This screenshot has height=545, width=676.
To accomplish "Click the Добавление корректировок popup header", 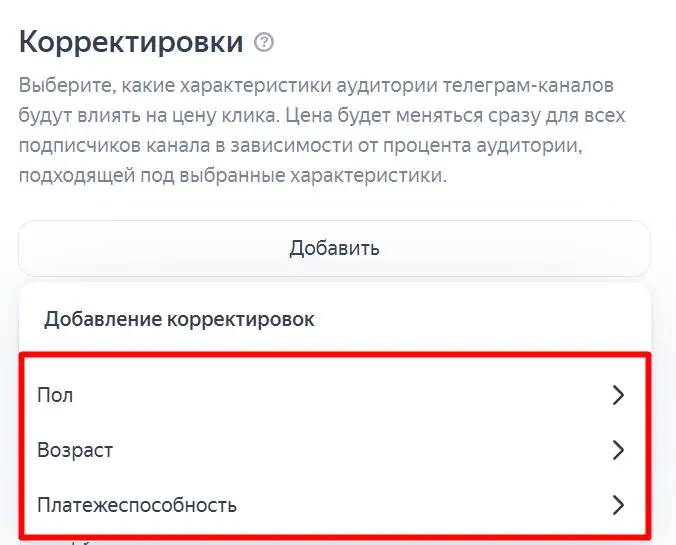I will (x=179, y=319).
